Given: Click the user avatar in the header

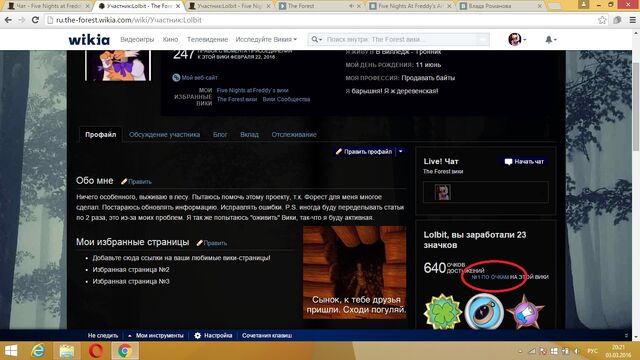Looking at the screenshot, I should (x=514, y=40).
